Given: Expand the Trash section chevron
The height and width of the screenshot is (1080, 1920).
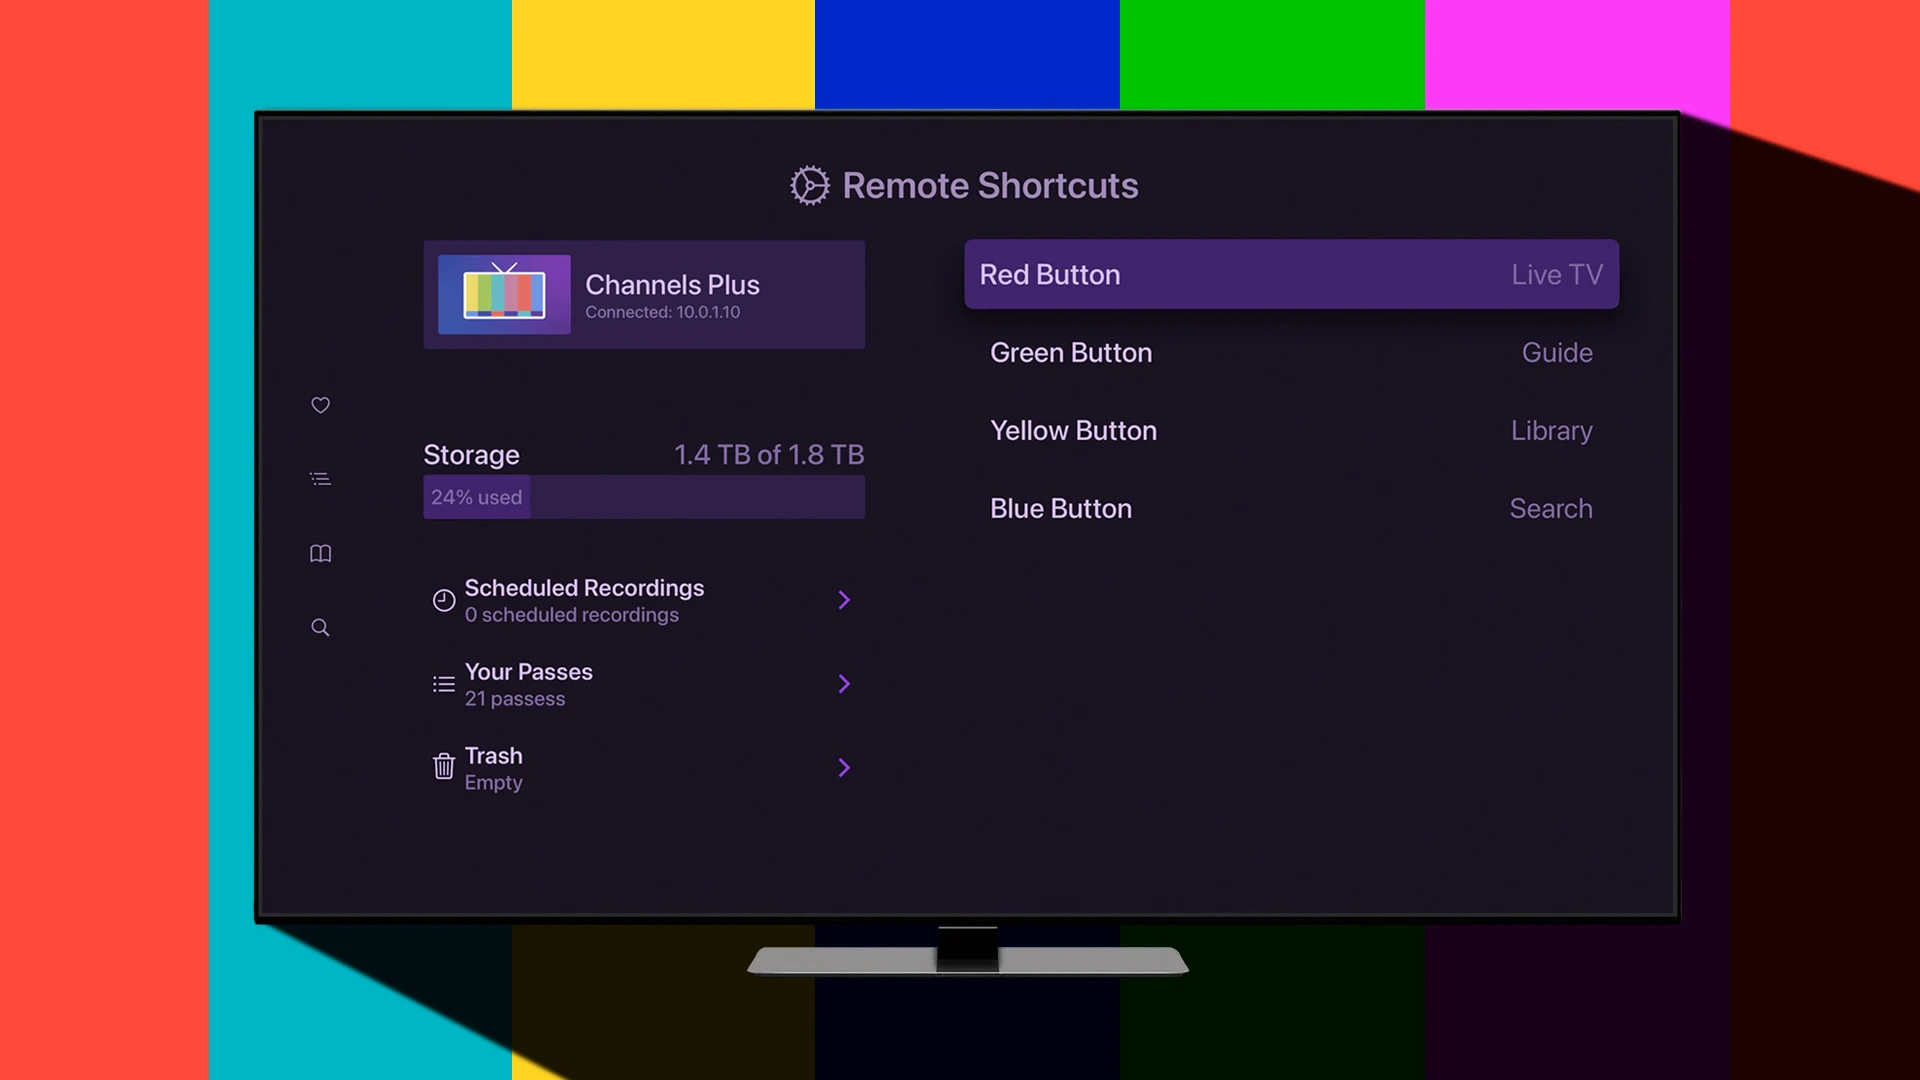Looking at the screenshot, I should pos(845,767).
